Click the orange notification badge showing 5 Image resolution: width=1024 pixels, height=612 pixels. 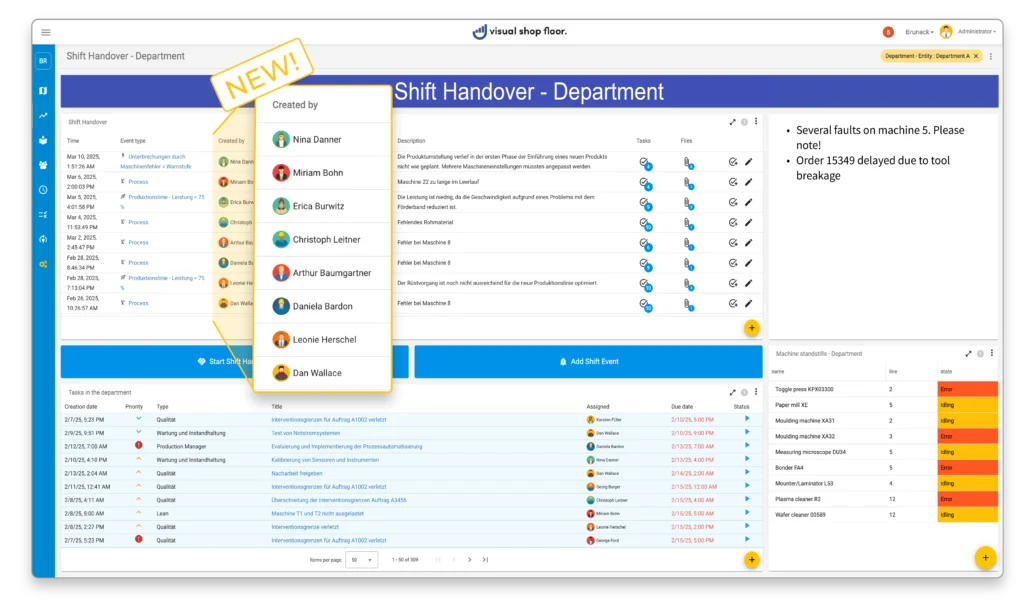(x=888, y=32)
